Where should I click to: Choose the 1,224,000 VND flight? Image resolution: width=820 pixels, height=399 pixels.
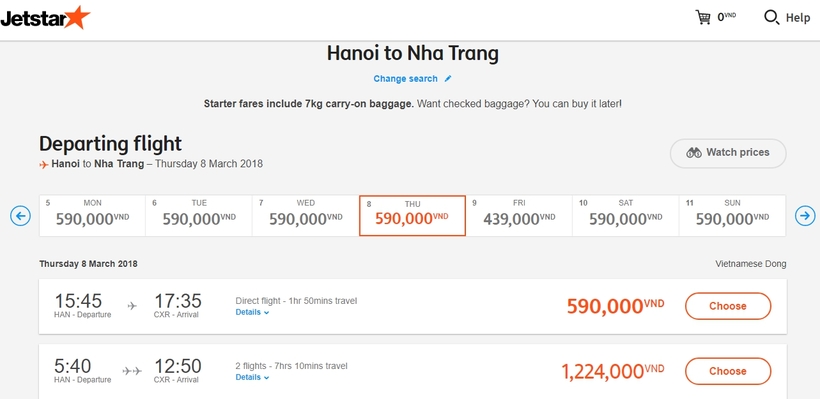point(728,371)
